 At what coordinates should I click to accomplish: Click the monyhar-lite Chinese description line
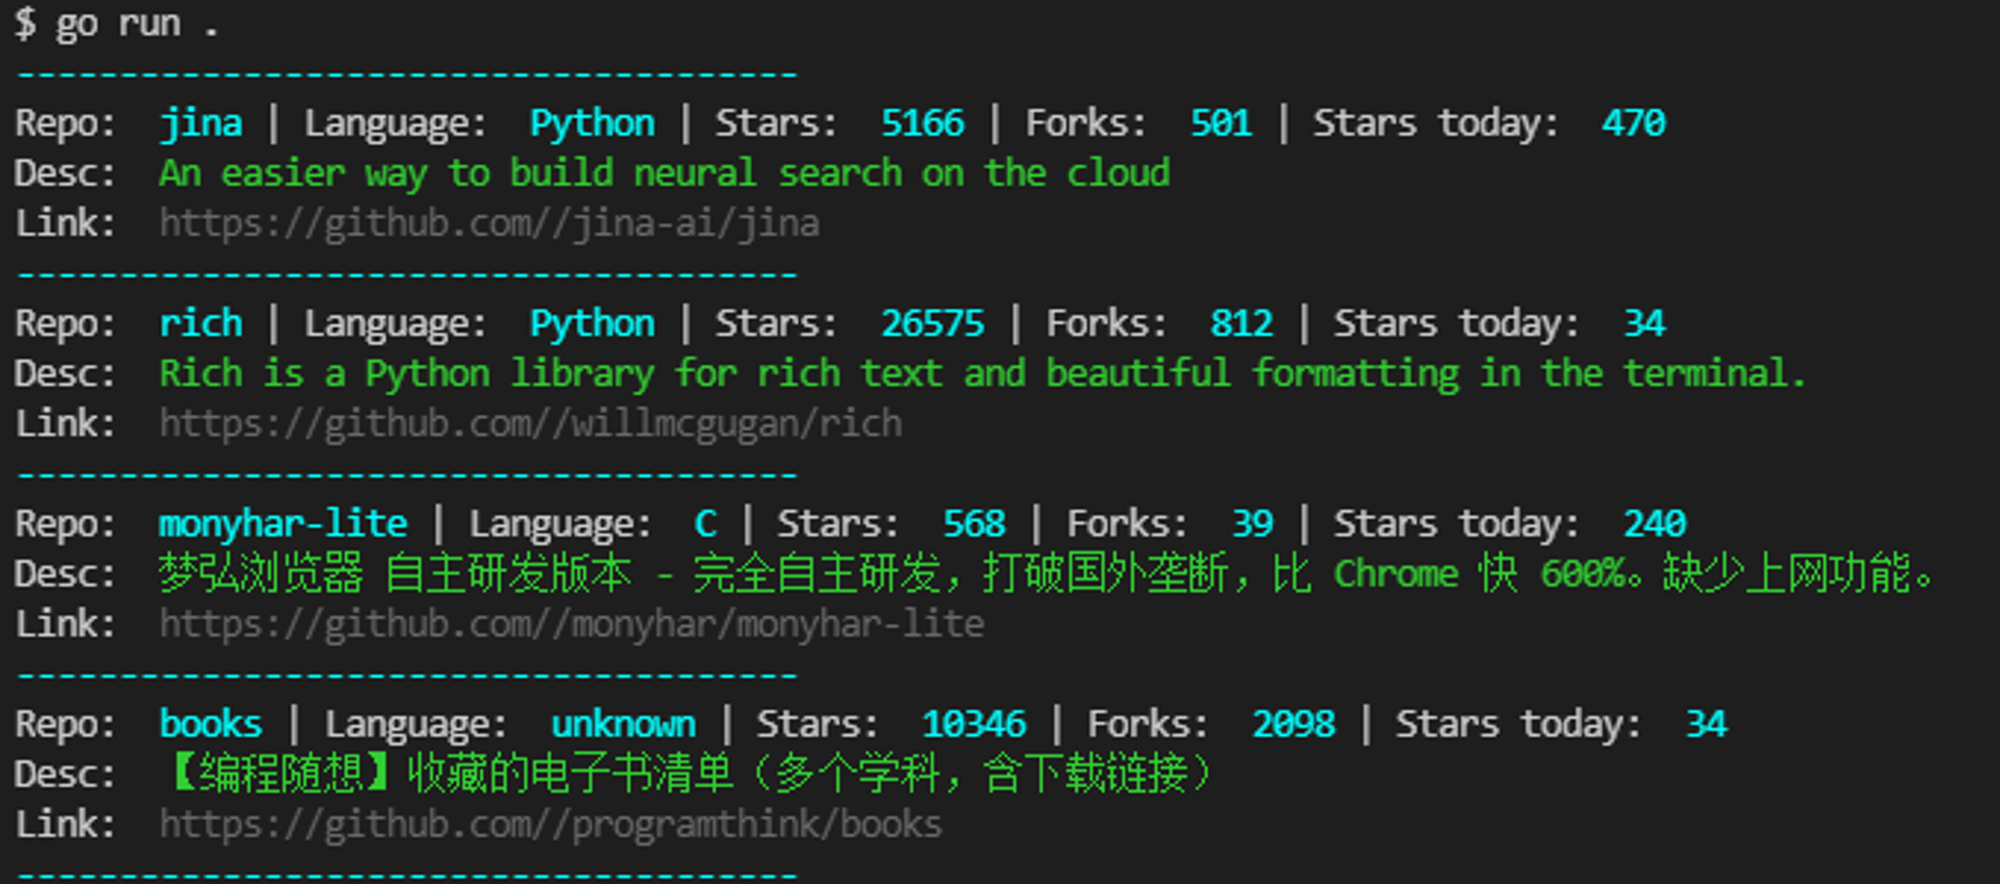point(1045,574)
